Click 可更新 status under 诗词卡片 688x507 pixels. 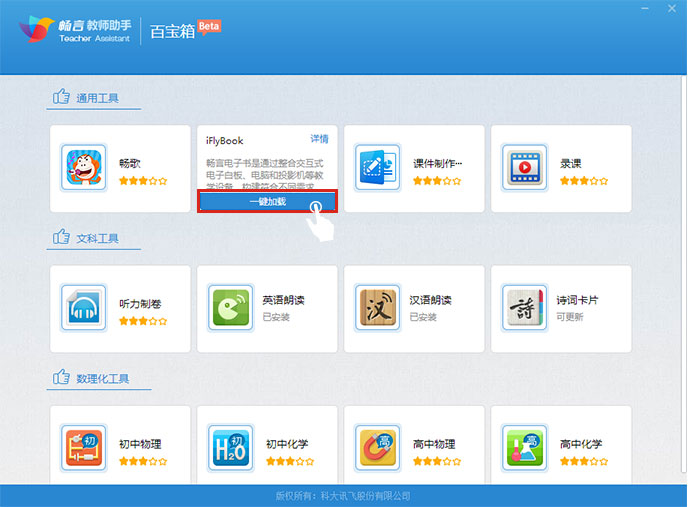coord(570,317)
